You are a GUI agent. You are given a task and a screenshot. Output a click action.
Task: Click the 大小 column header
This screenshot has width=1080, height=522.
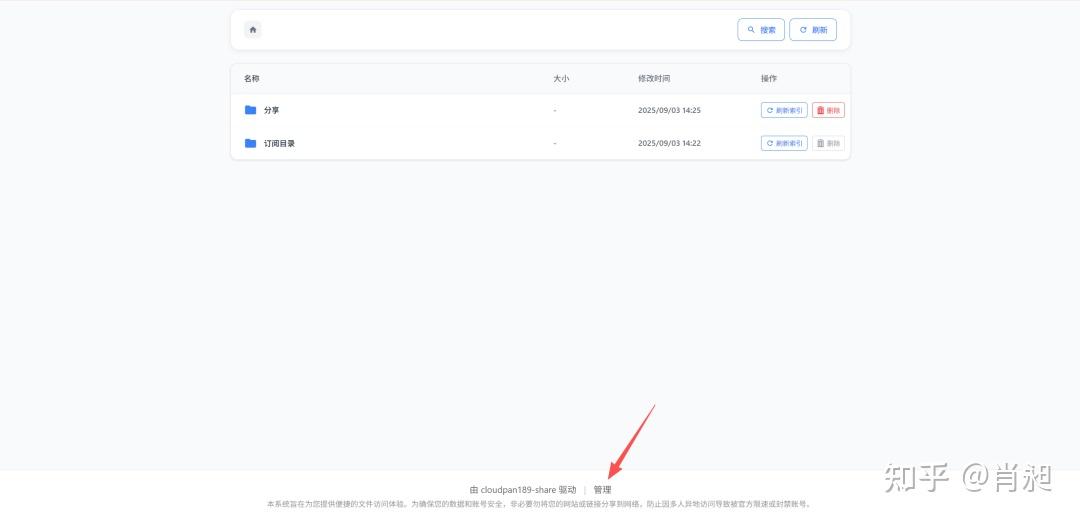[x=561, y=78]
